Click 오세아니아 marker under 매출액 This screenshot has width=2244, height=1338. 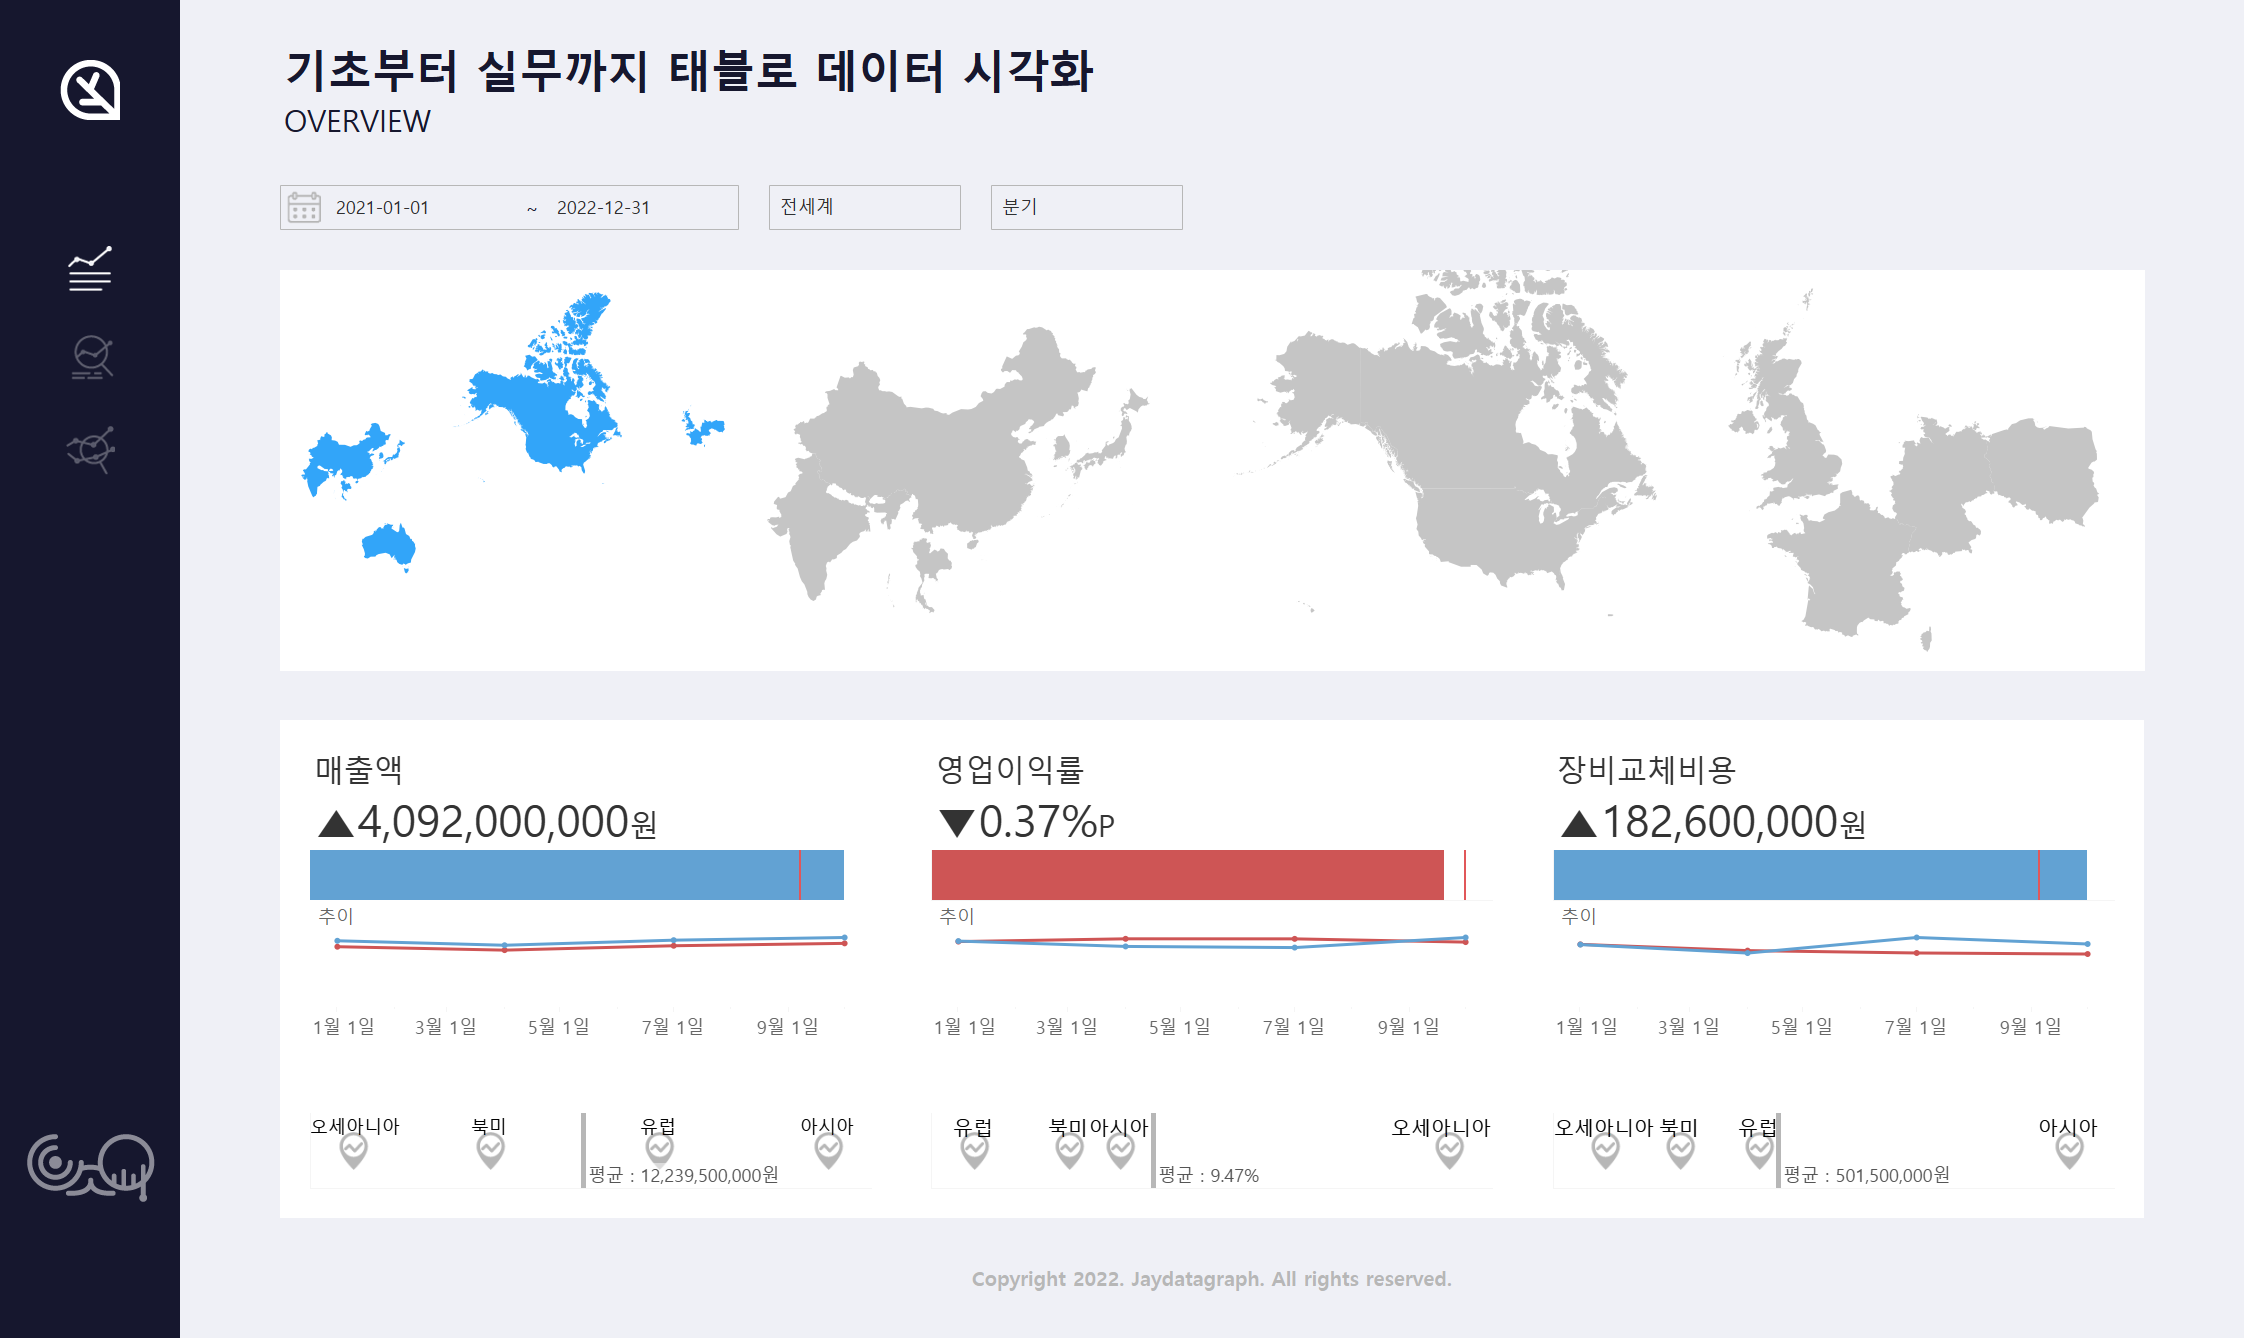point(354,1152)
